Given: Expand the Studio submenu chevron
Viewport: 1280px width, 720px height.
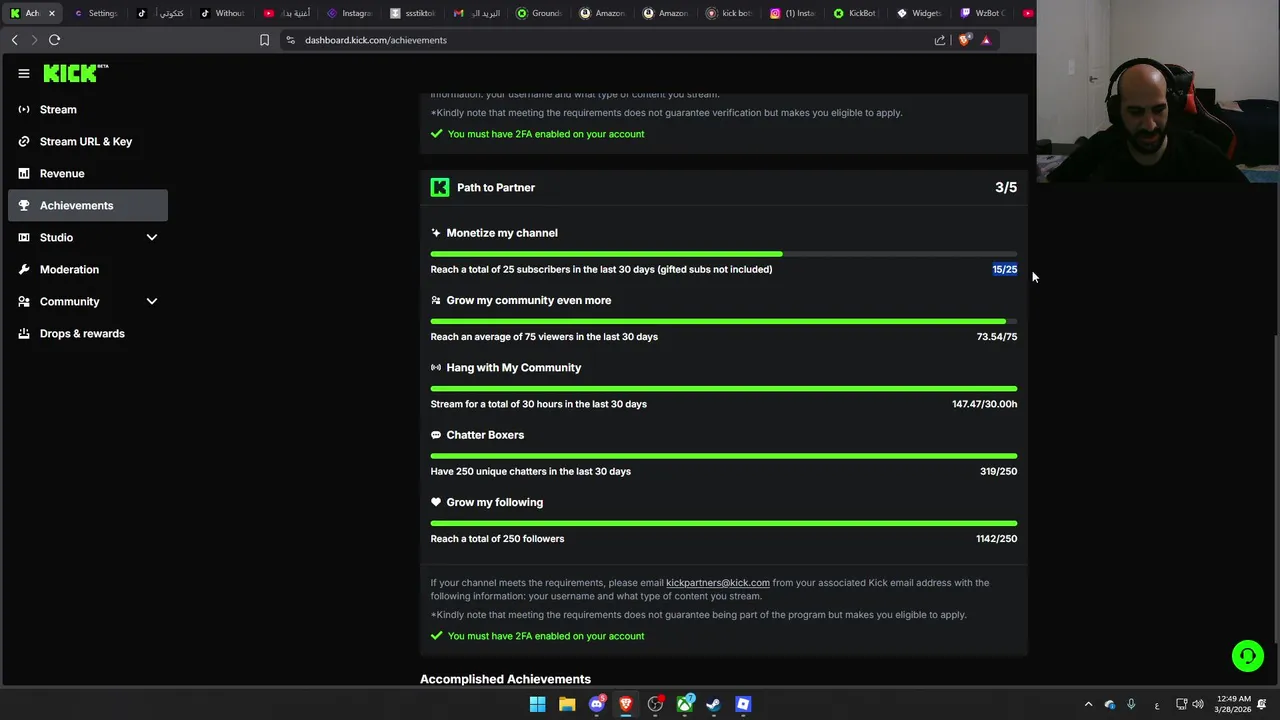Looking at the screenshot, I should [152, 237].
